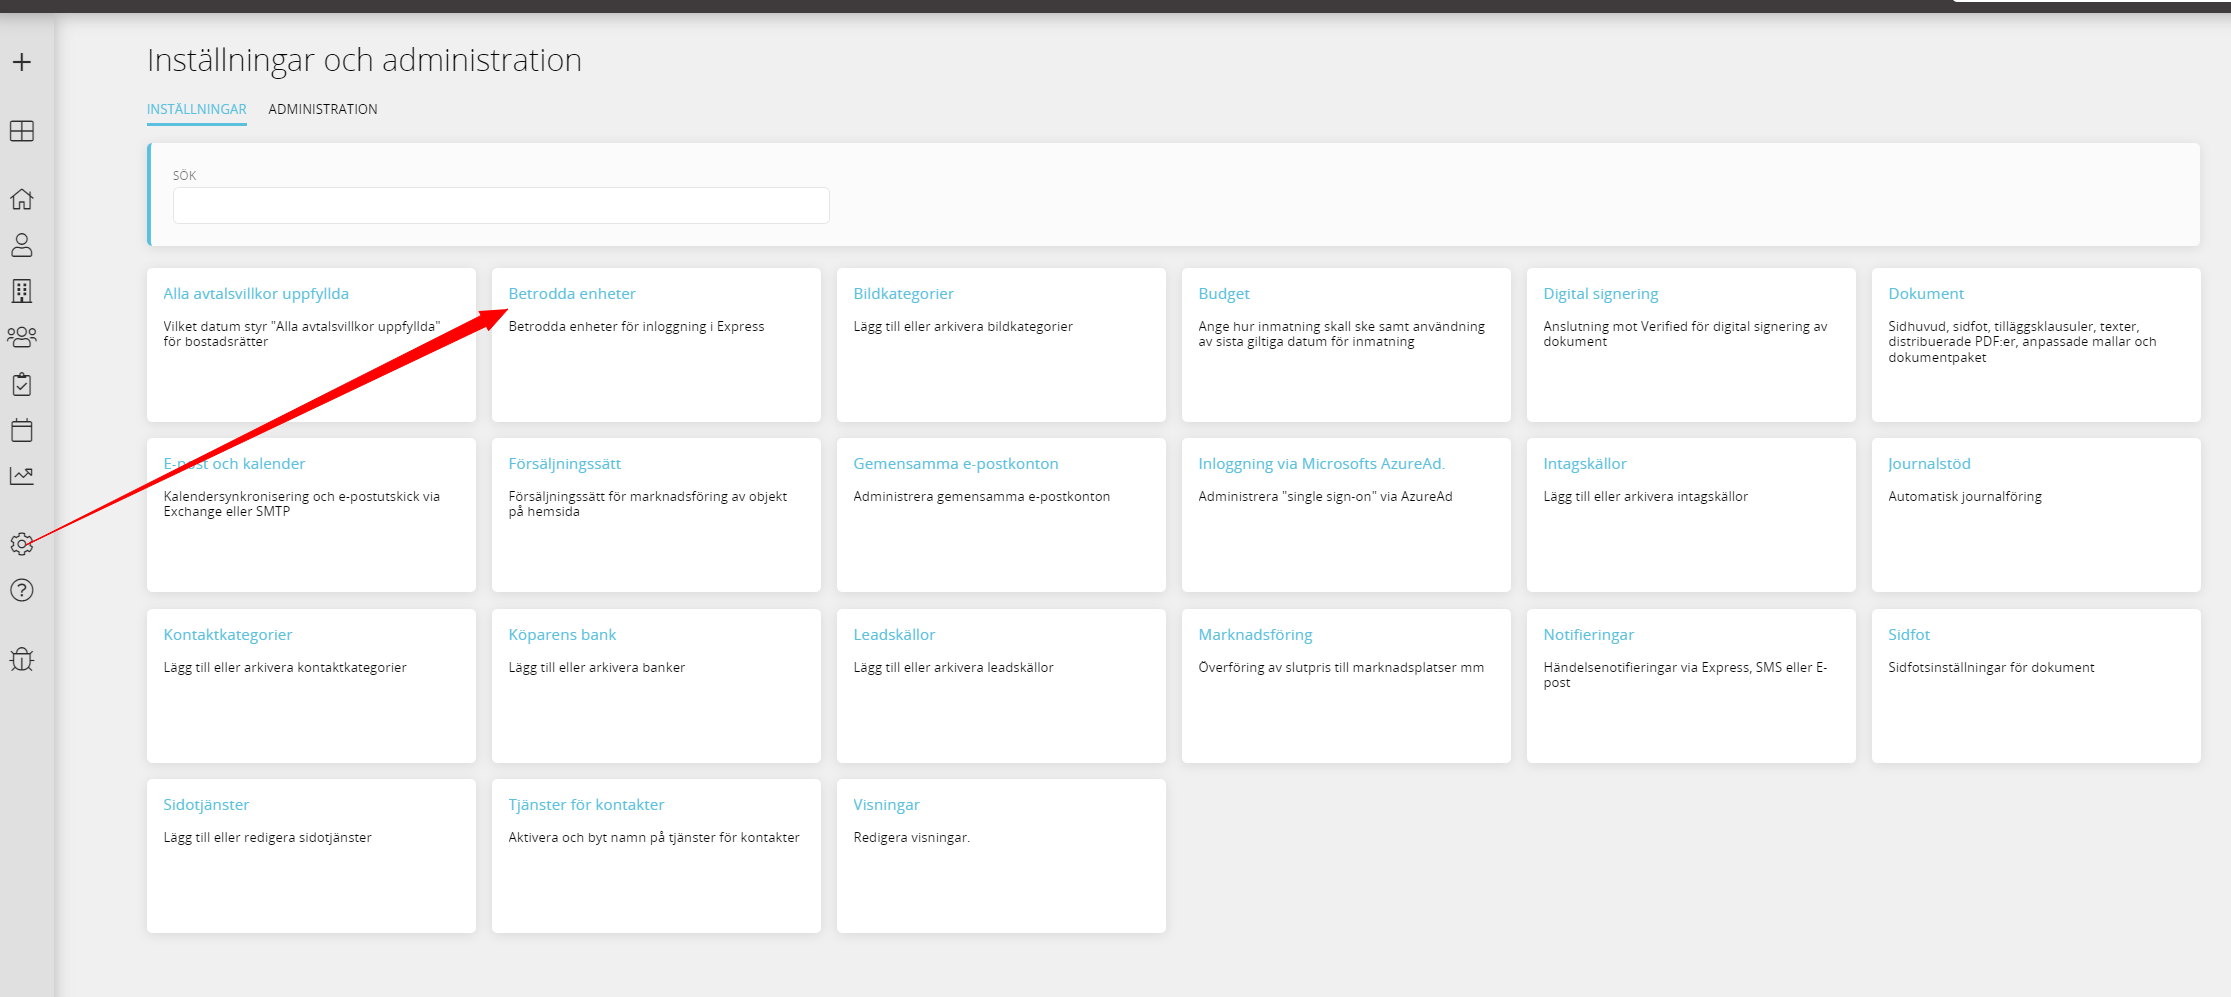This screenshot has height=997, width=2231.
Task: Go to the home icon
Action: coord(22,199)
